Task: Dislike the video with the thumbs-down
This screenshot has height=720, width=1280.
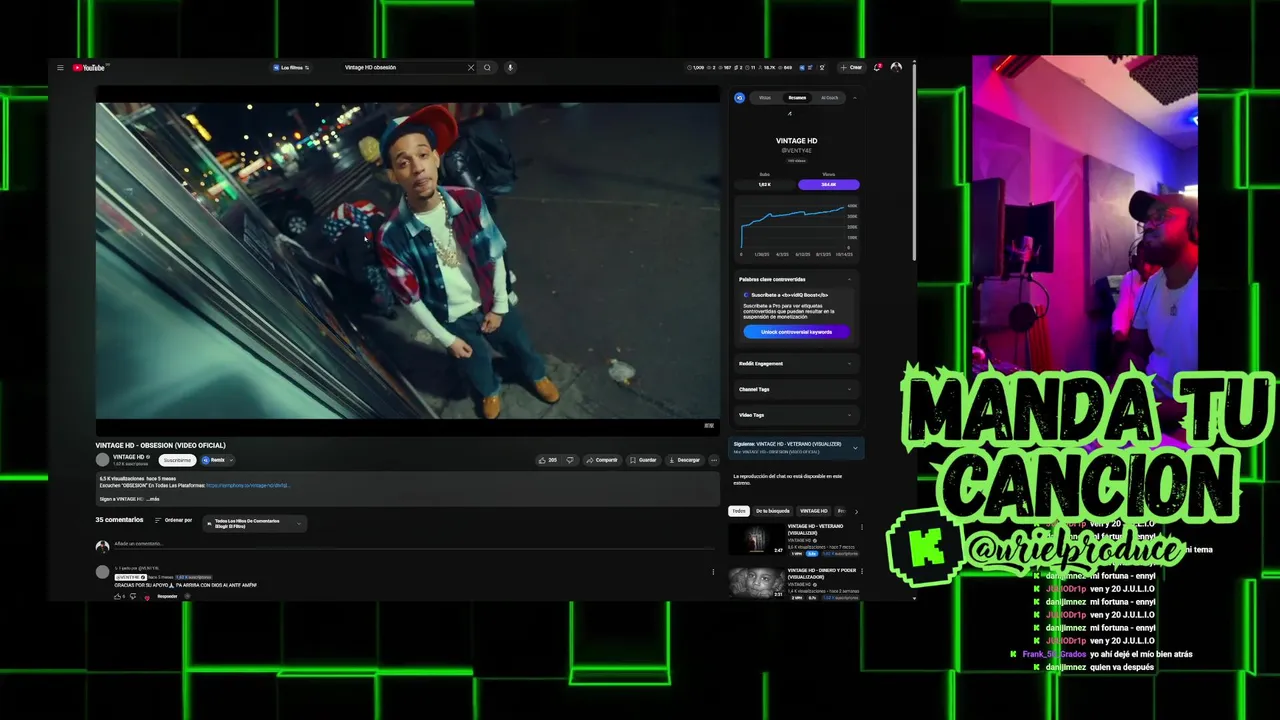Action: (x=570, y=460)
